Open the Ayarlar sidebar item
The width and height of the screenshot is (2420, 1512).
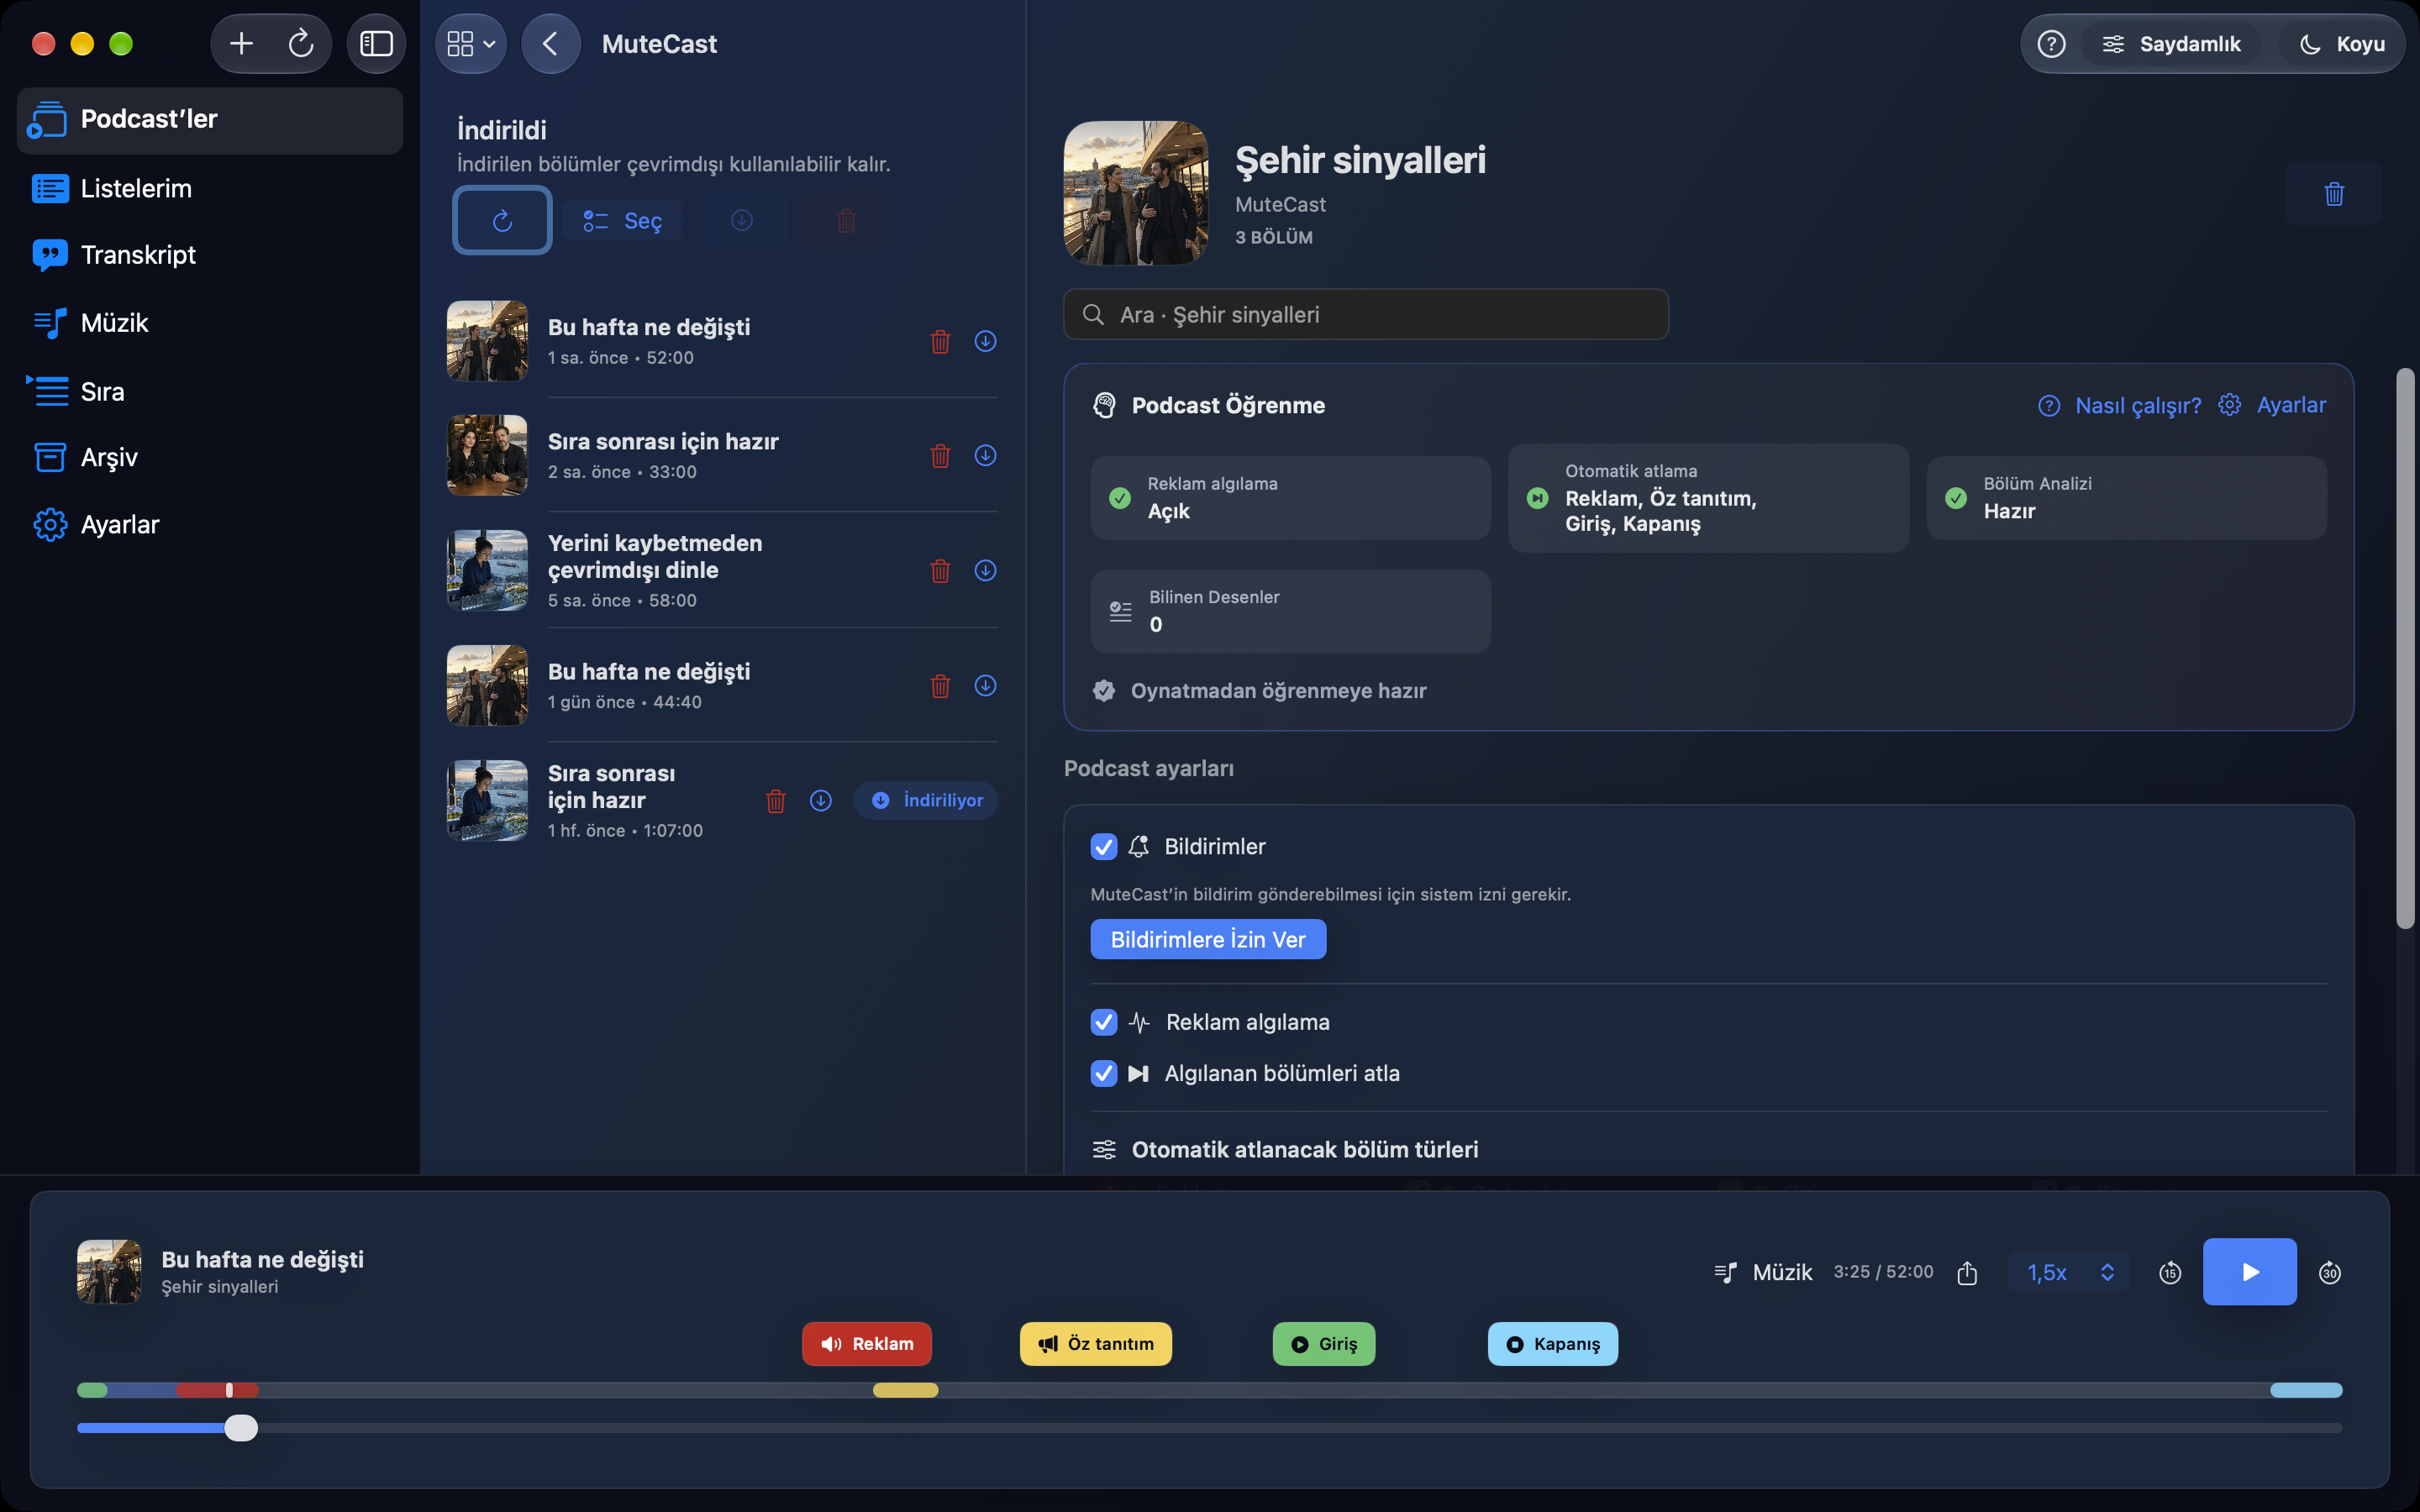coord(210,524)
